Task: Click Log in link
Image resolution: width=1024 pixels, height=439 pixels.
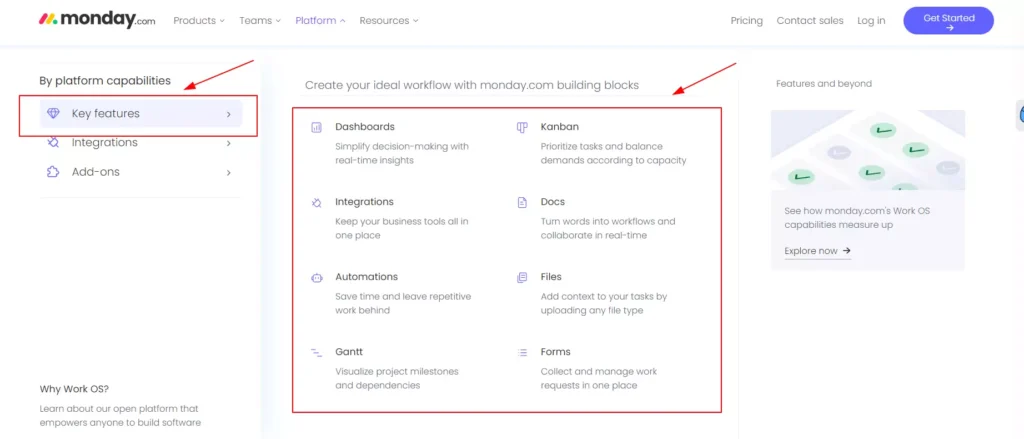Action: [871, 20]
